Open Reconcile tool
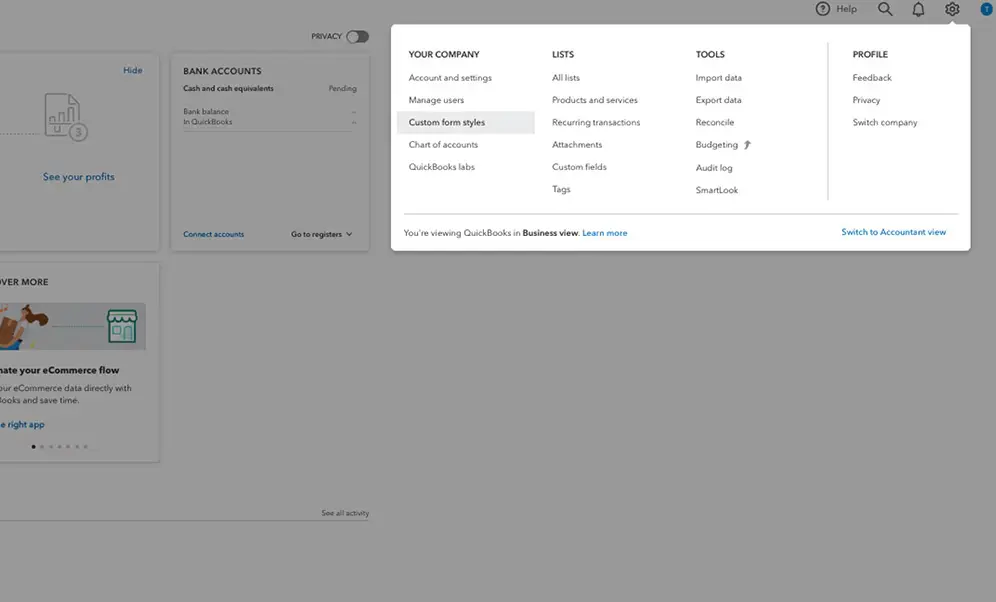996x602 pixels. 715,123
